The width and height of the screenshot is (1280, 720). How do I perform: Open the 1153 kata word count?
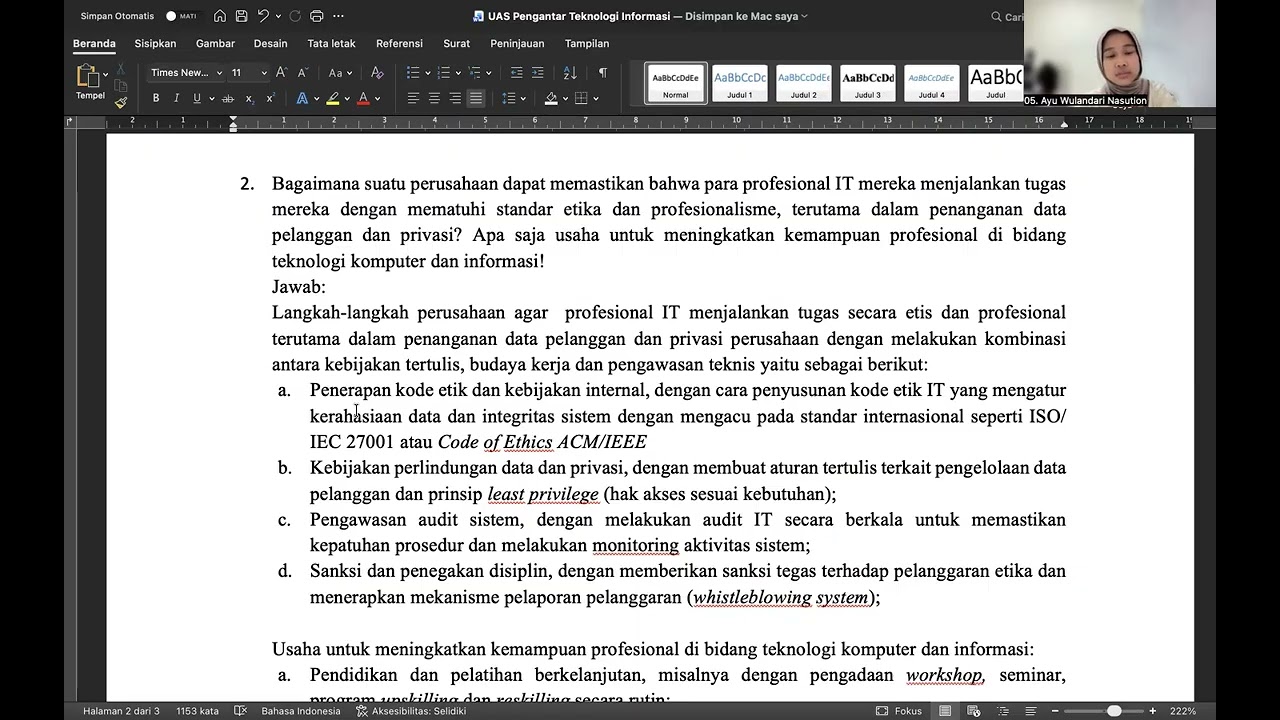click(x=197, y=711)
